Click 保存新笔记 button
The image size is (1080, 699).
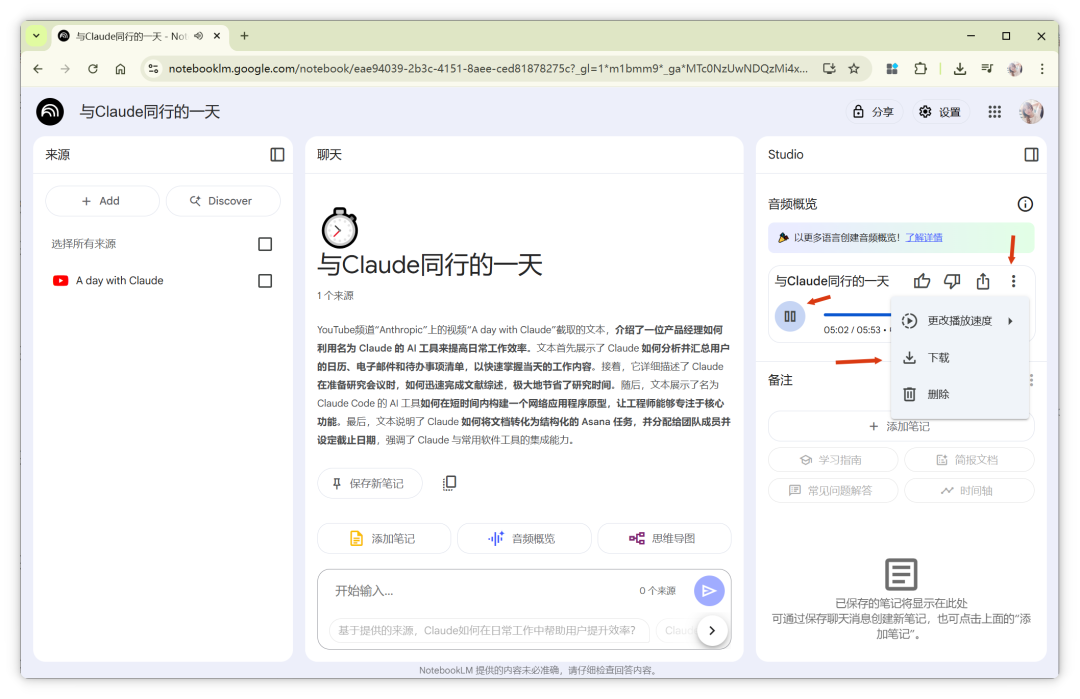pyautogui.click(x=369, y=483)
